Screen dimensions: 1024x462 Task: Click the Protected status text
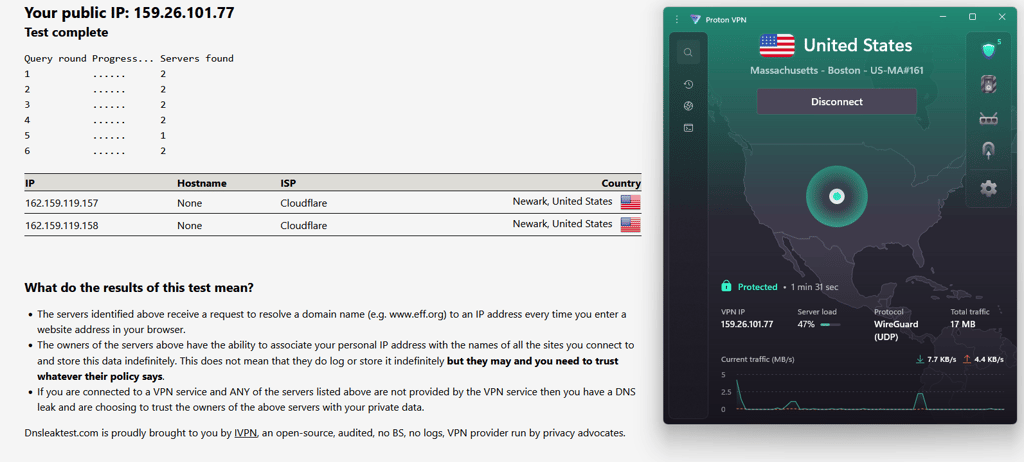(758, 287)
